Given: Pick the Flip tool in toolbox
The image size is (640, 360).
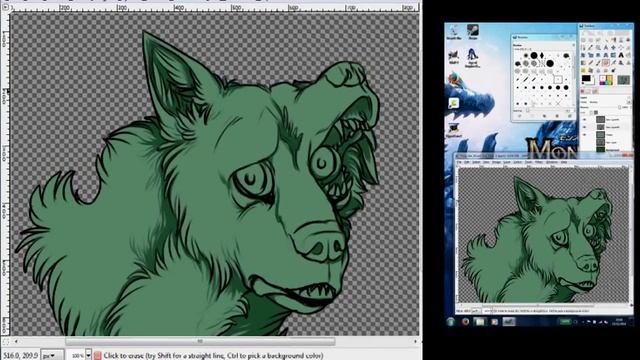Looking at the screenshot, I should click(x=613, y=55).
